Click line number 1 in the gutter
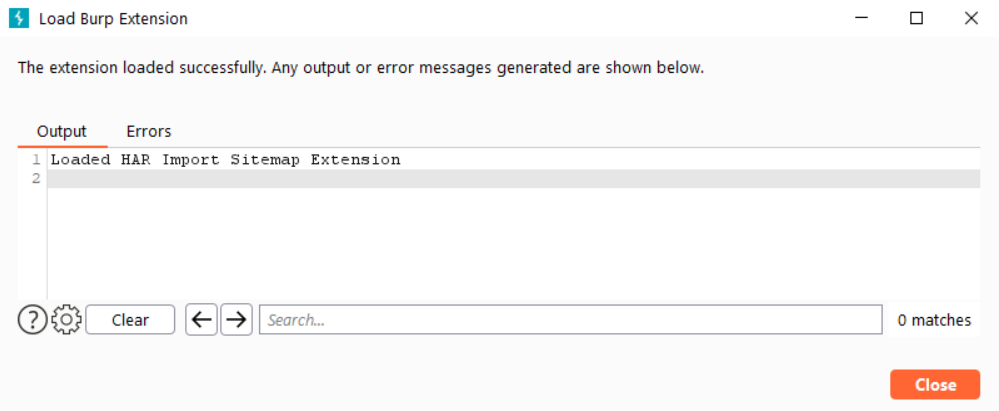Image resolution: width=999 pixels, height=411 pixels. (36, 160)
